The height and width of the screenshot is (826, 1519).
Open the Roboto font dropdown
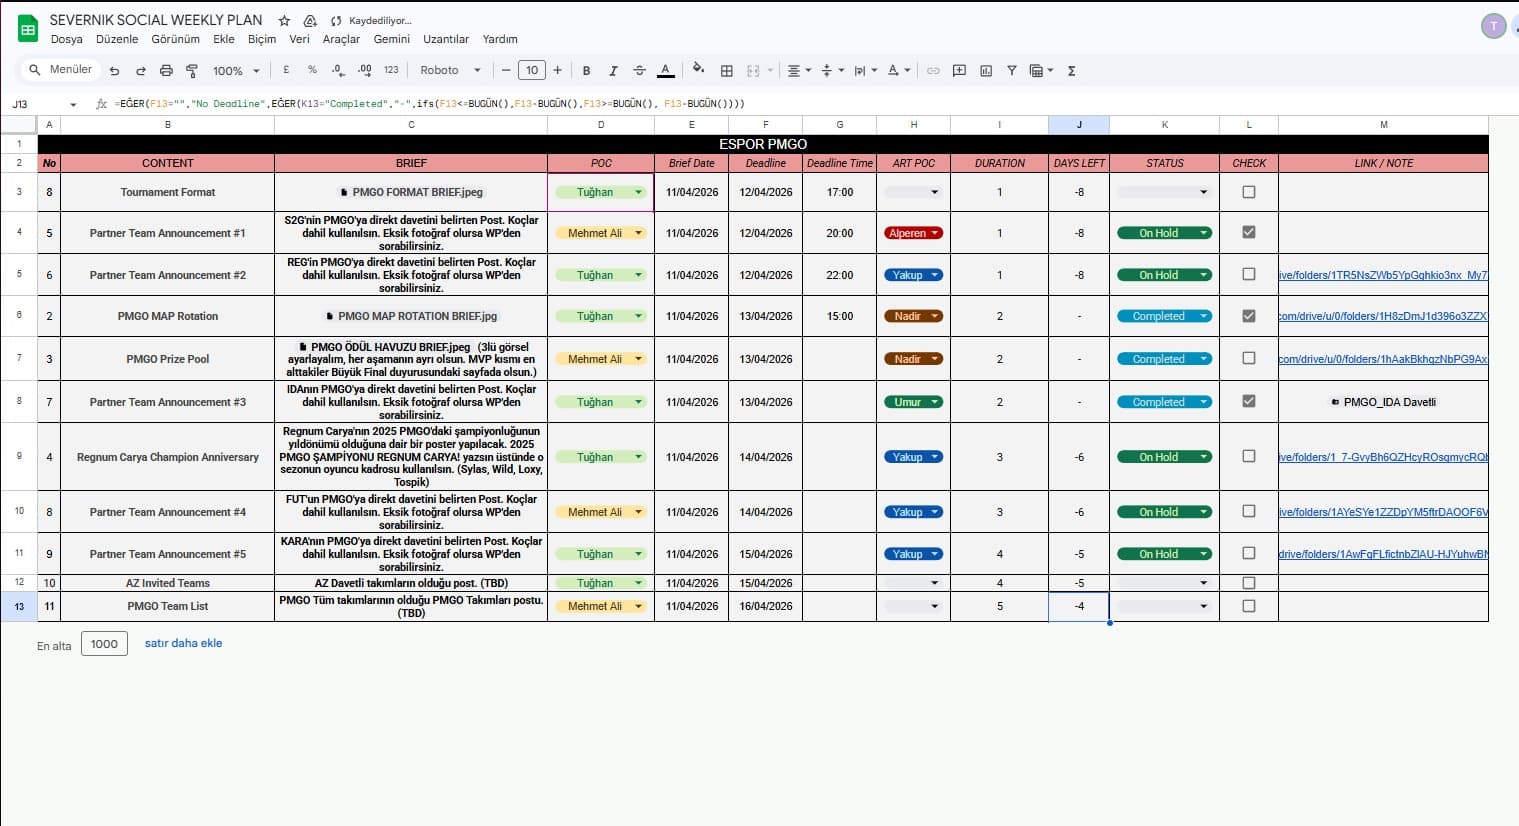pos(450,70)
